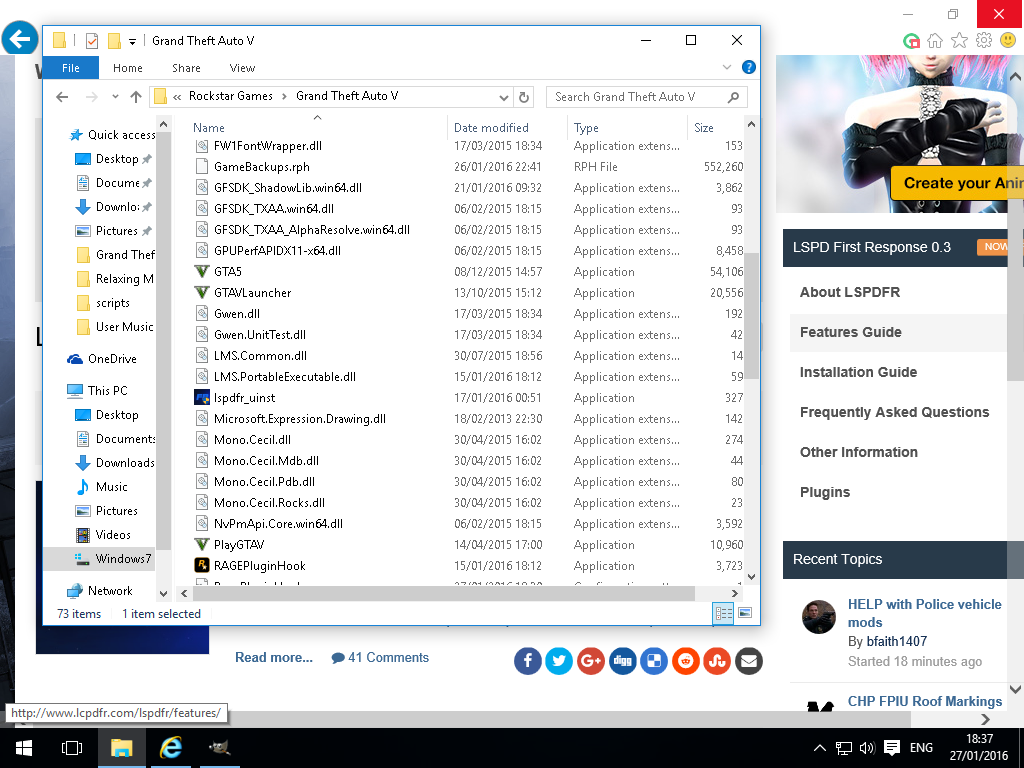
Task: Open the File ribbon tab
Action: [71, 68]
